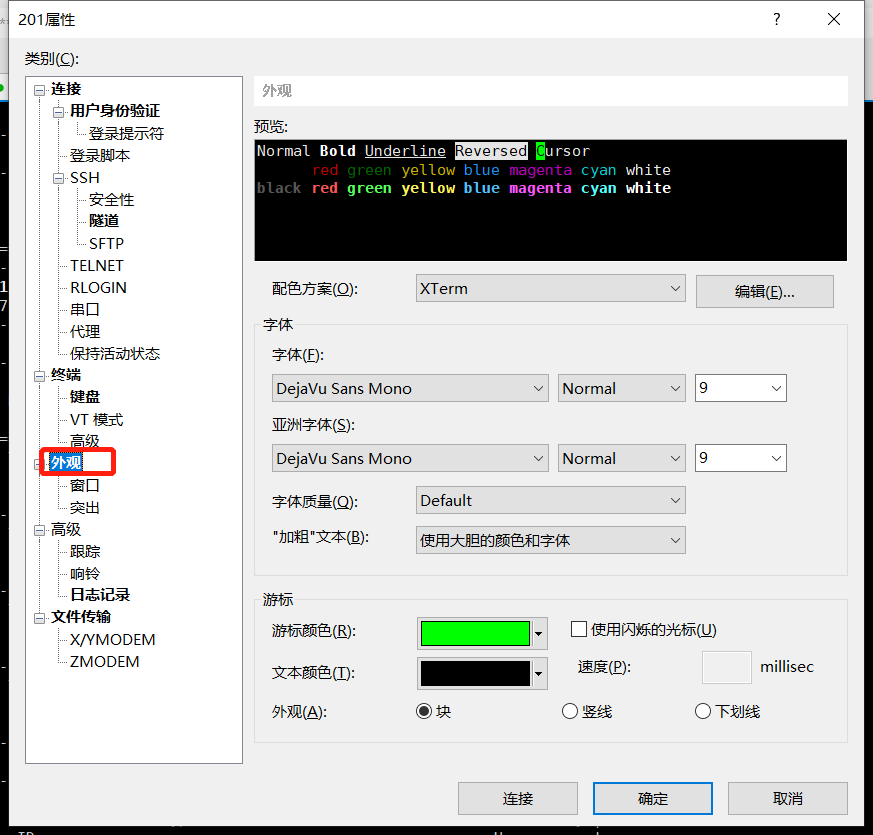Collapse the 文件传输 tree node
The width and height of the screenshot is (873, 835).
[40, 618]
